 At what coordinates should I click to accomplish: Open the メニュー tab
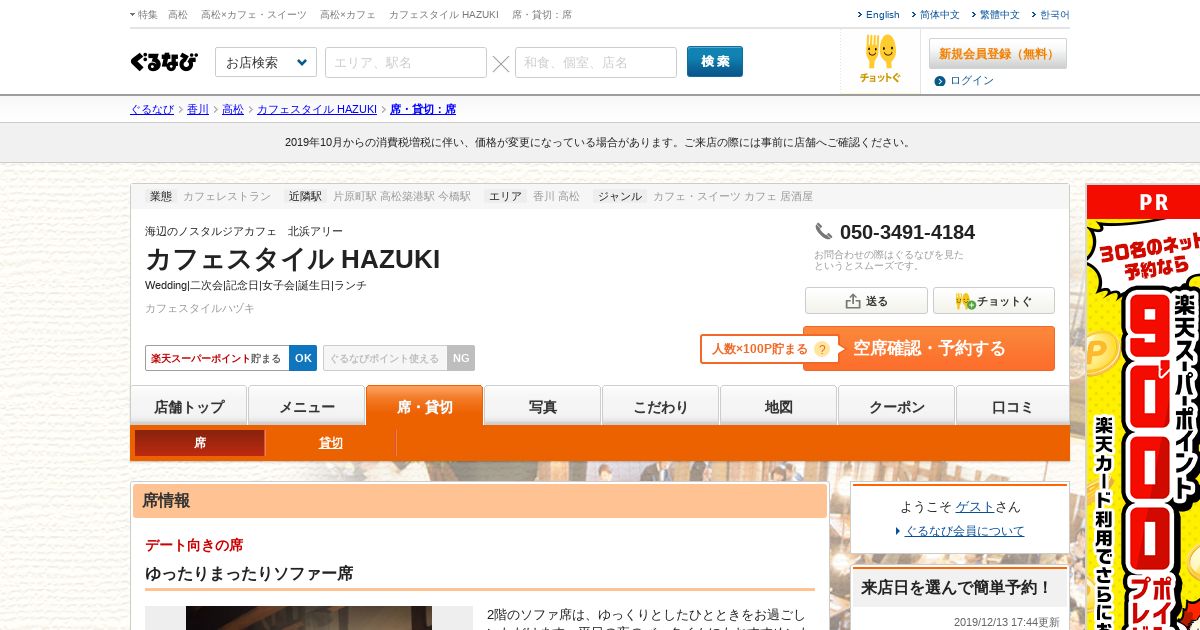(307, 407)
